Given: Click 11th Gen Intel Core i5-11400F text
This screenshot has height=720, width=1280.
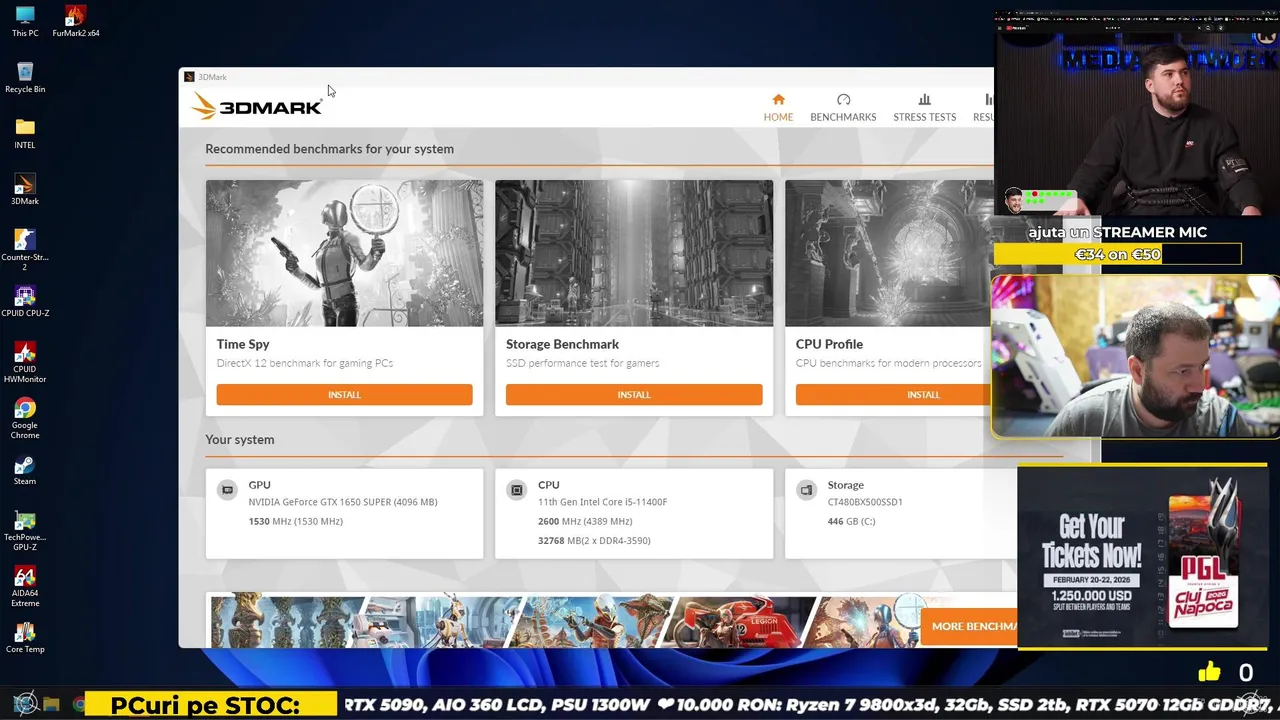Looking at the screenshot, I should (x=602, y=502).
